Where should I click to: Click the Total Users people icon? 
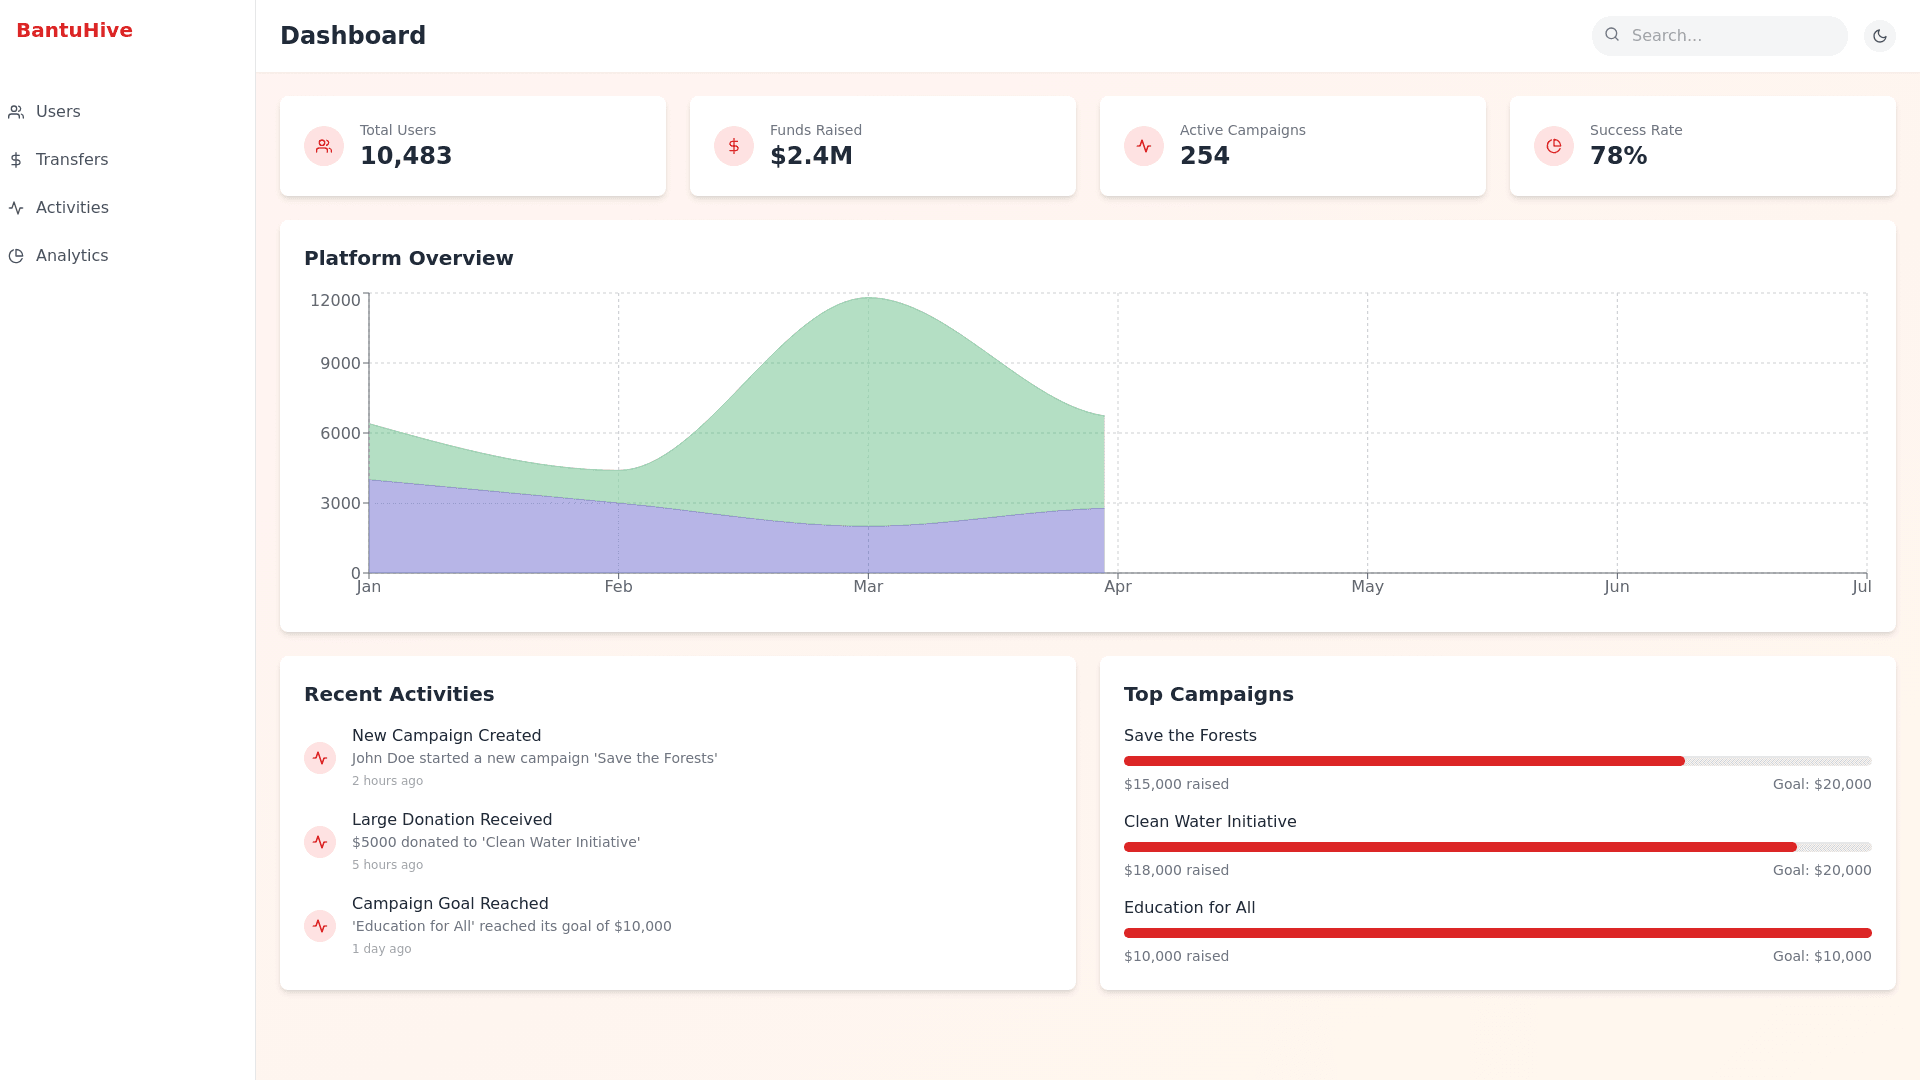324,146
